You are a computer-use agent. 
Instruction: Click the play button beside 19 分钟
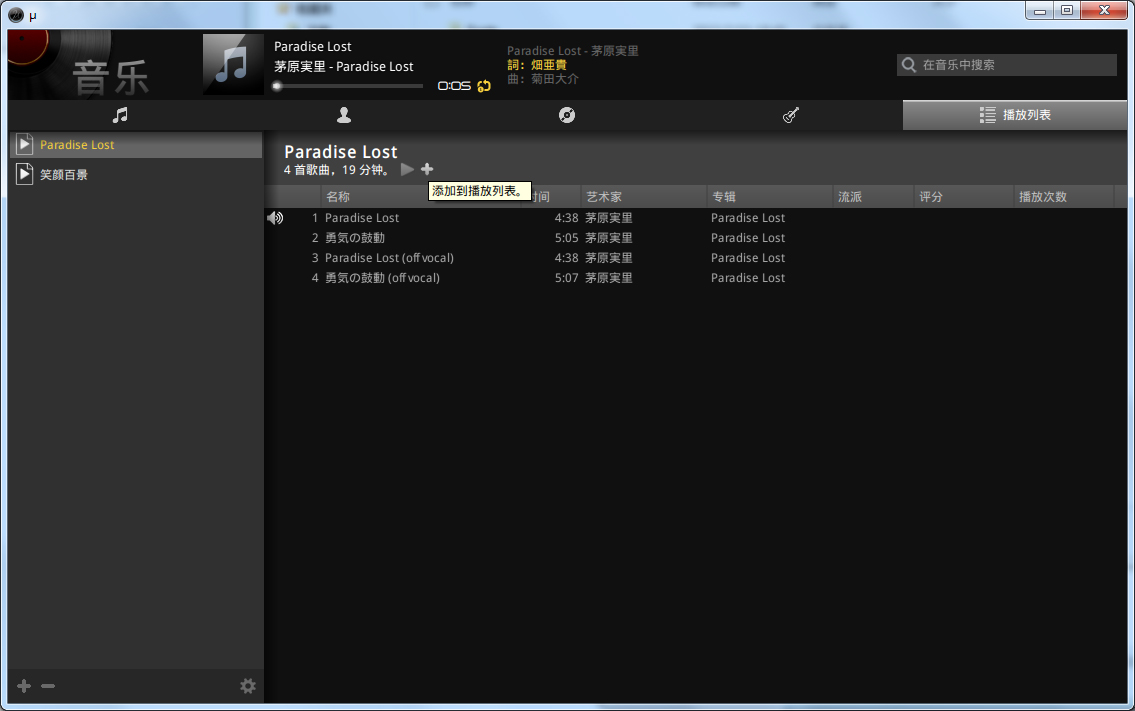point(408,169)
